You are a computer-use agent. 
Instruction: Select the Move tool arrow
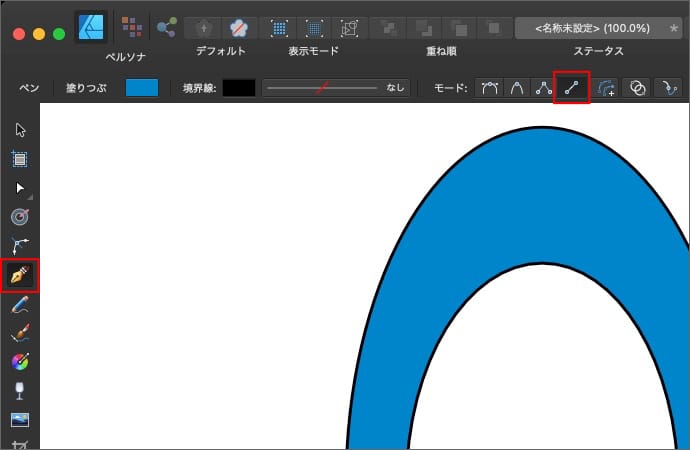click(20, 129)
